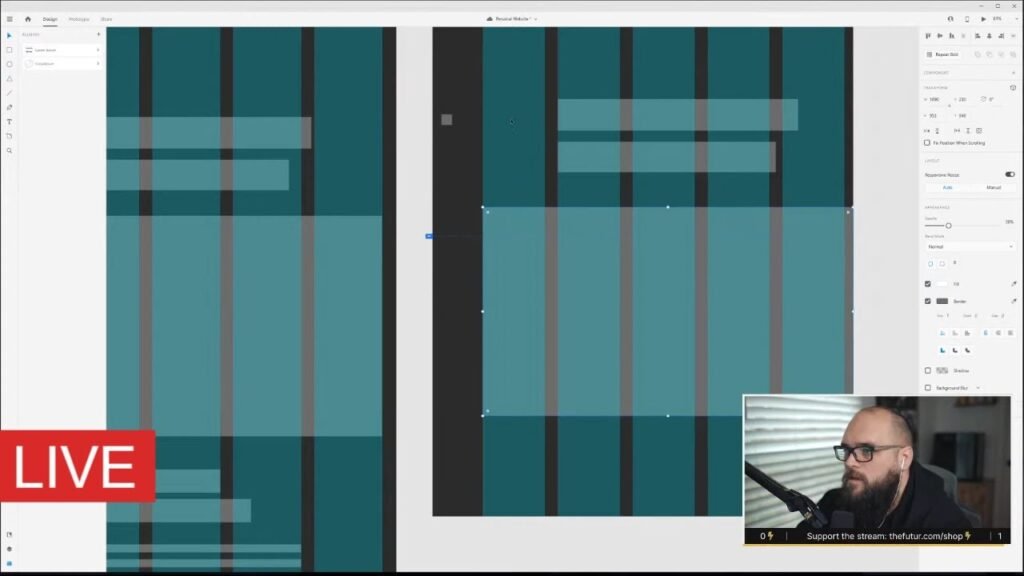
Task: Open Background Blur type dropdown arrow
Action: click(978, 388)
